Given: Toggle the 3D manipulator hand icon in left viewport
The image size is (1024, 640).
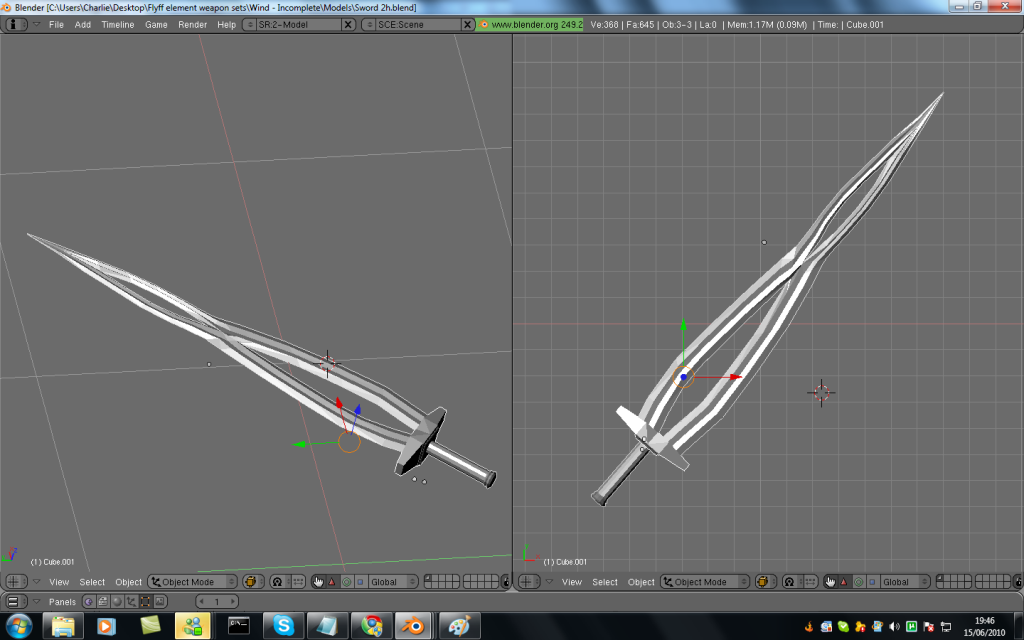Looking at the screenshot, I should [x=318, y=582].
